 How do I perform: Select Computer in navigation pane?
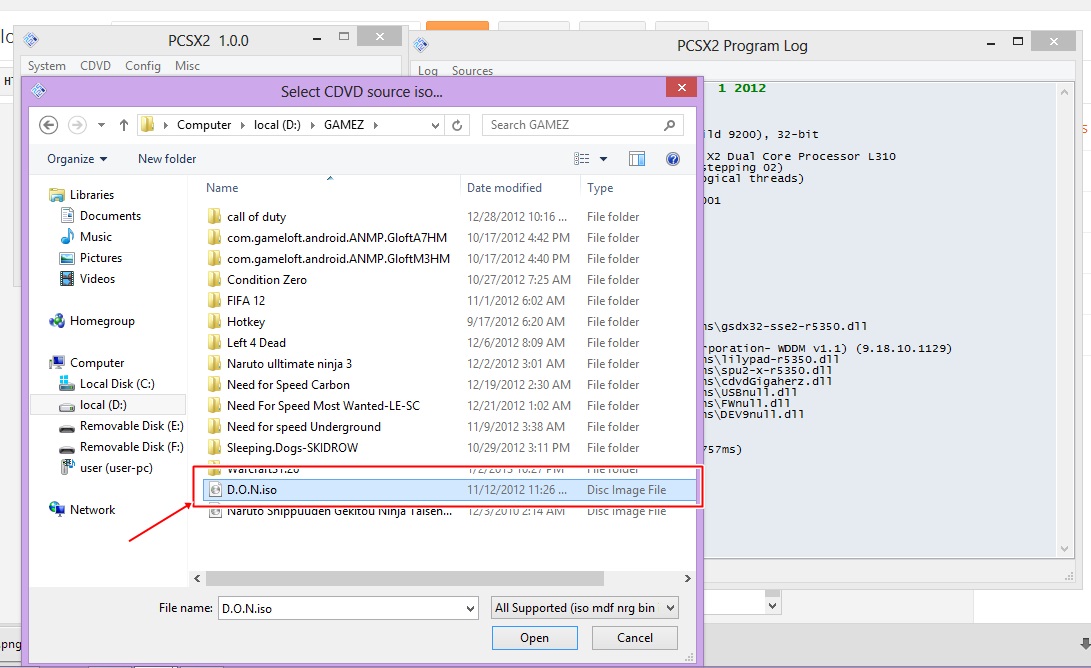click(86, 363)
